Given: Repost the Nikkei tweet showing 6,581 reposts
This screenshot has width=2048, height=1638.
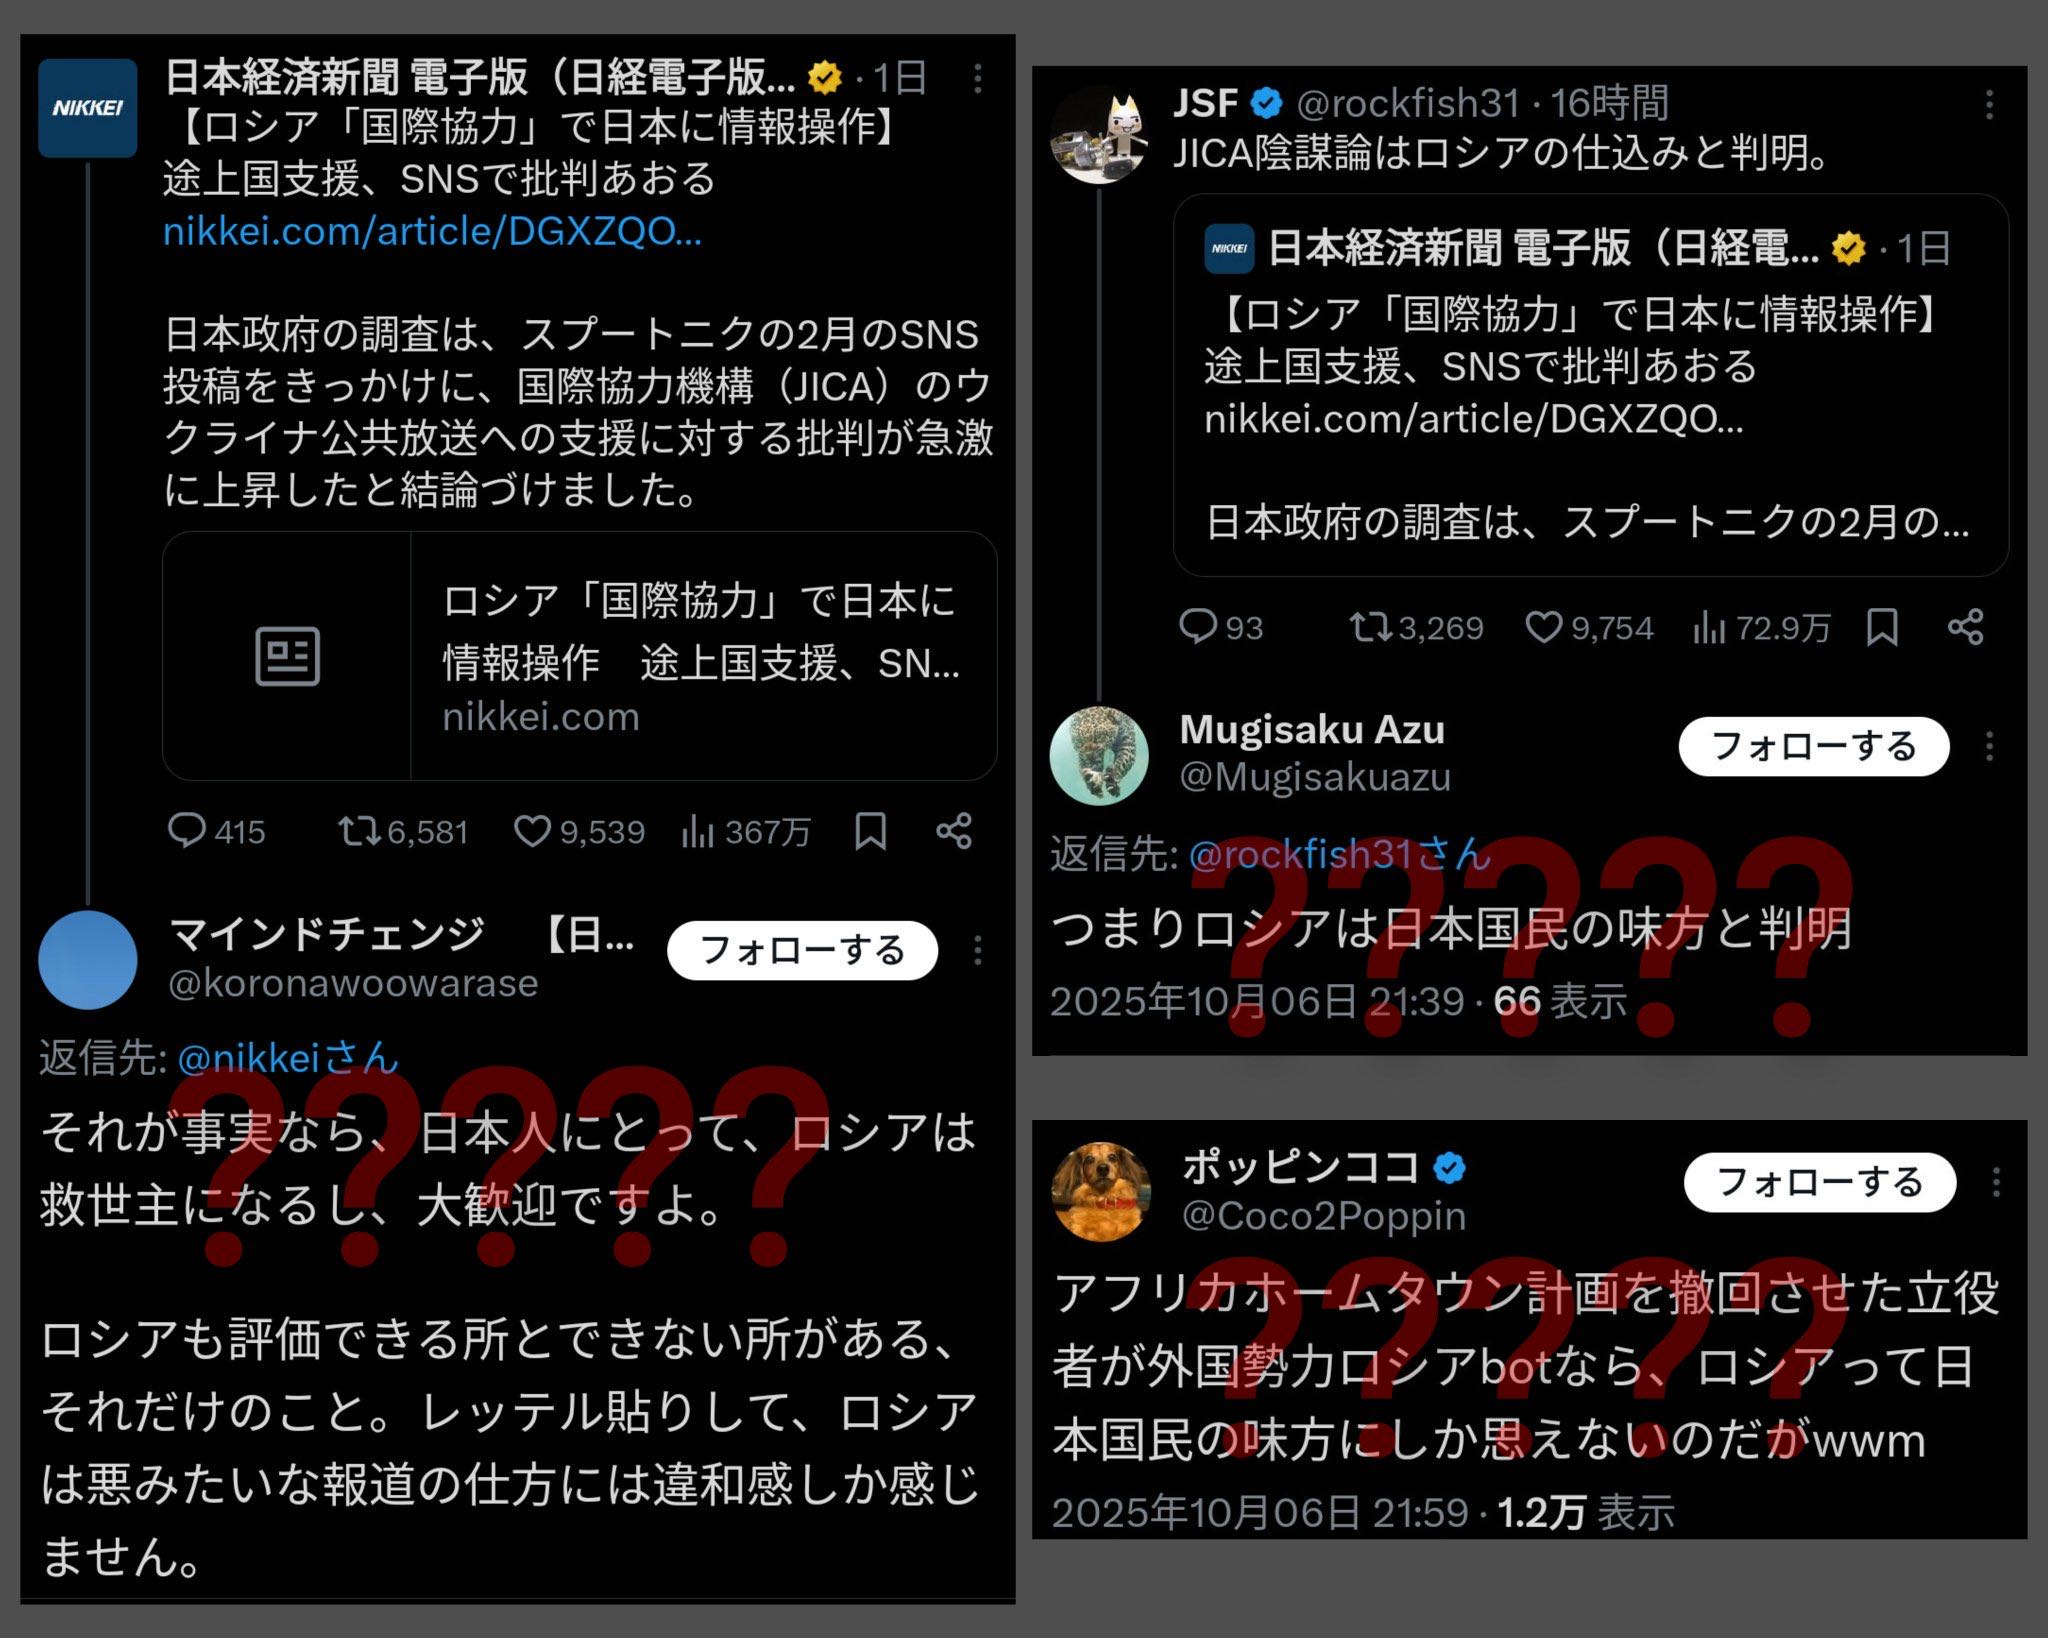Looking at the screenshot, I should pos(403,832).
